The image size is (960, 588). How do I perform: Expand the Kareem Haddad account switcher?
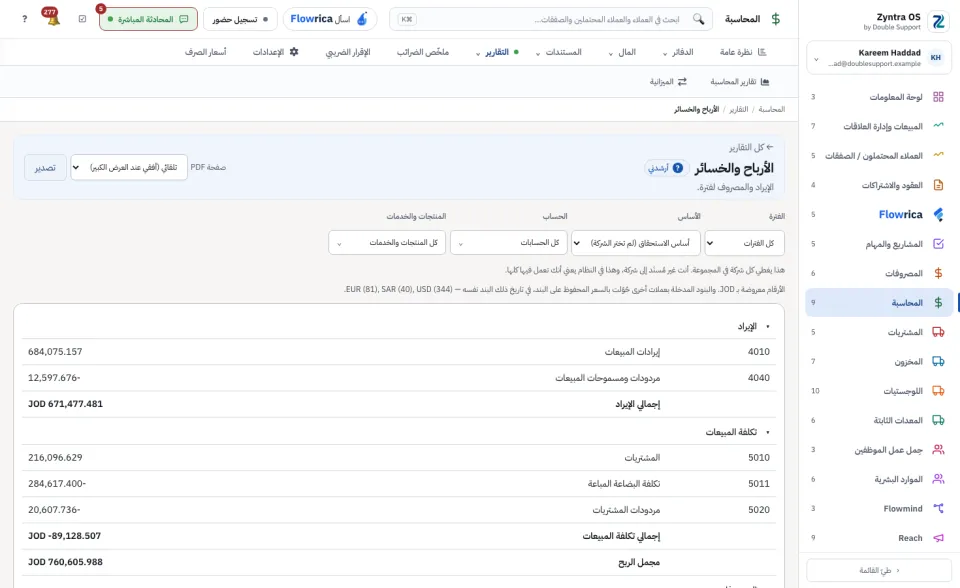click(879, 58)
